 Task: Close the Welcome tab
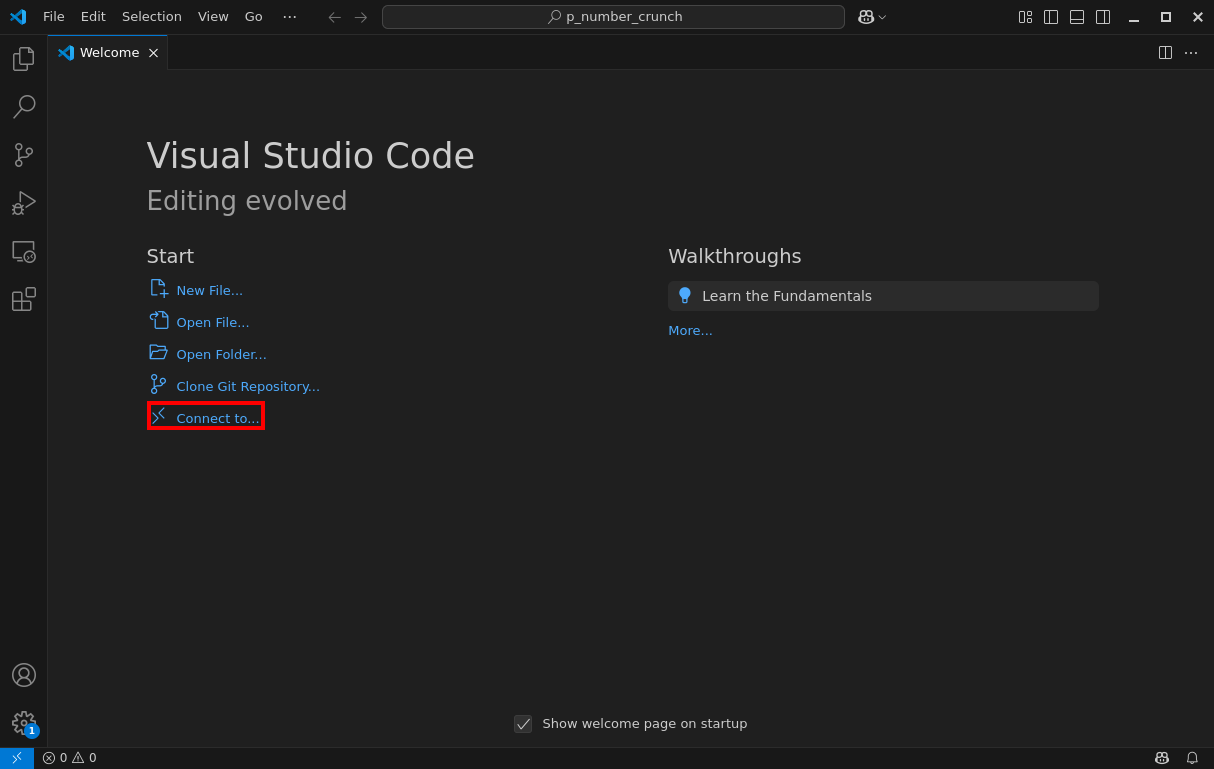[x=153, y=53]
